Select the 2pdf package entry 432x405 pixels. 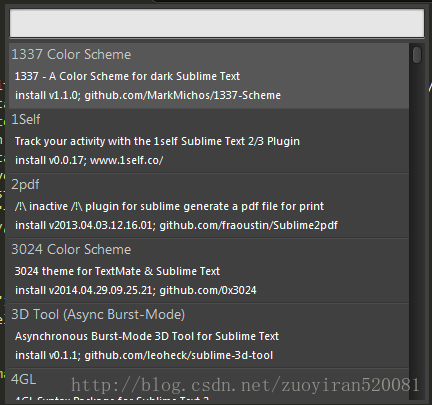pyautogui.click(x=209, y=205)
